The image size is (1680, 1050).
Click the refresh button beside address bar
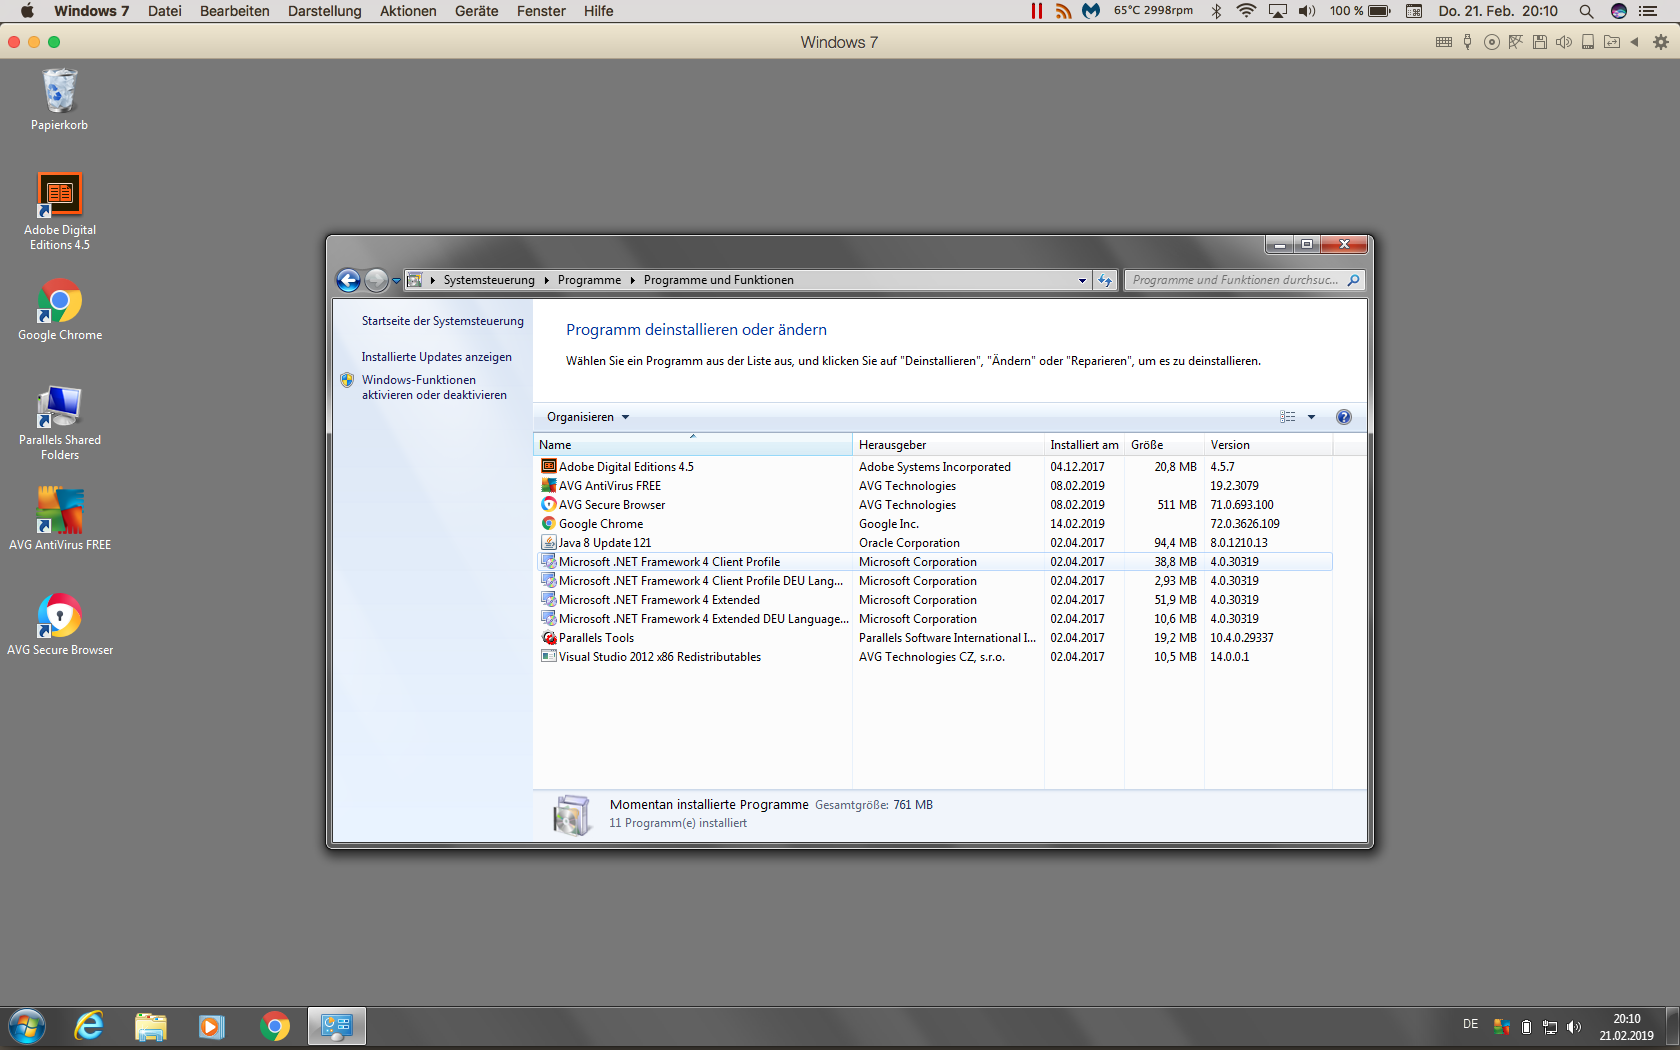tap(1105, 280)
